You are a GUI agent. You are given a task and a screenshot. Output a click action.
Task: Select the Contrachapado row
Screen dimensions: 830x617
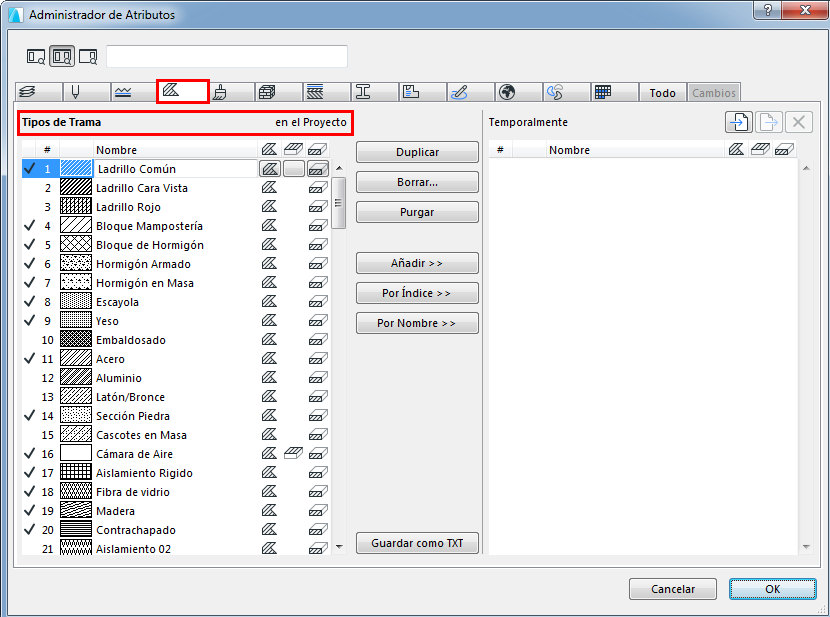point(176,530)
